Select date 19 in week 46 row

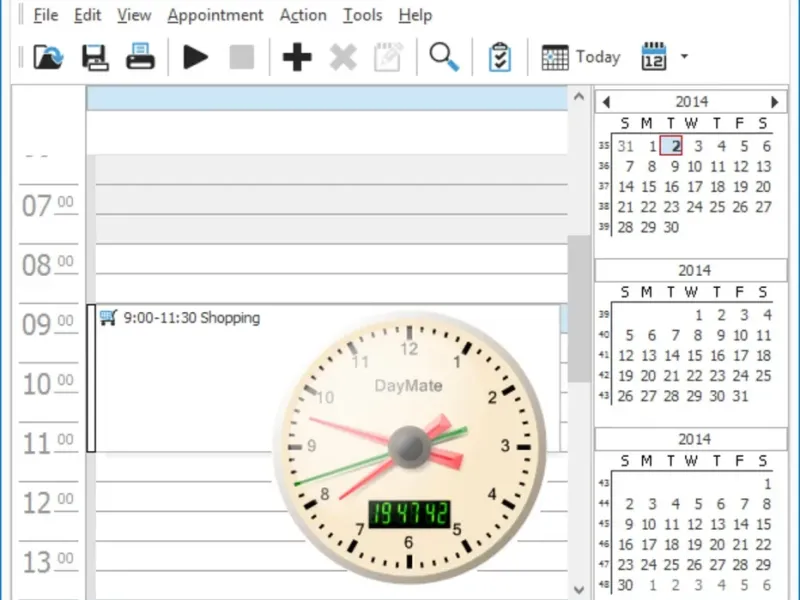[694, 545]
